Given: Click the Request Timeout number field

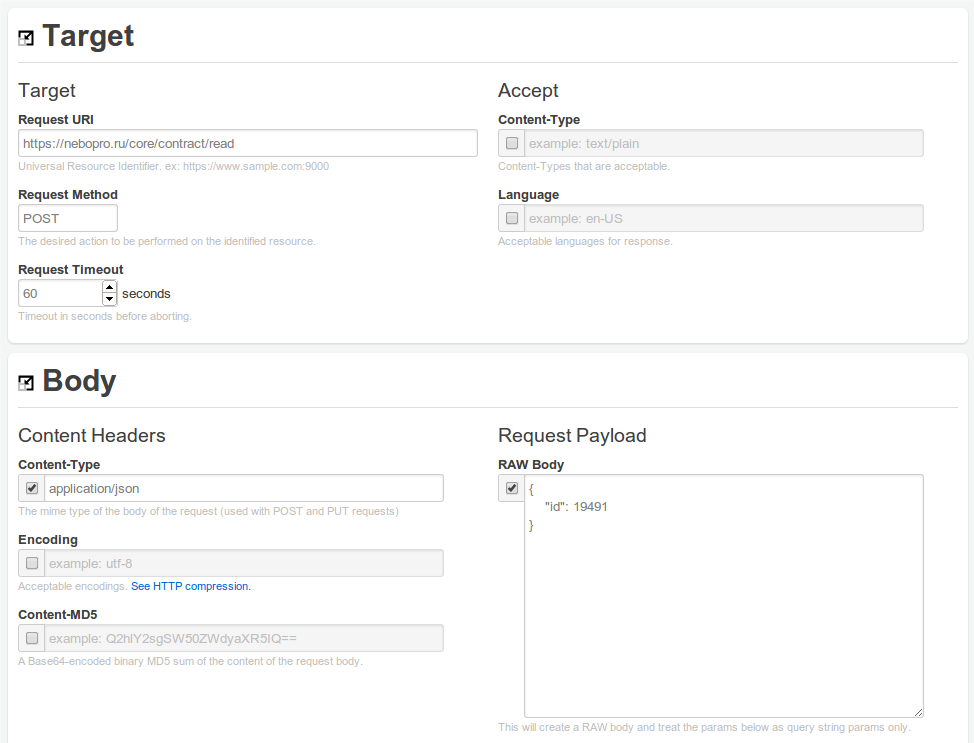Looking at the screenshot, I should coord(60,293).
